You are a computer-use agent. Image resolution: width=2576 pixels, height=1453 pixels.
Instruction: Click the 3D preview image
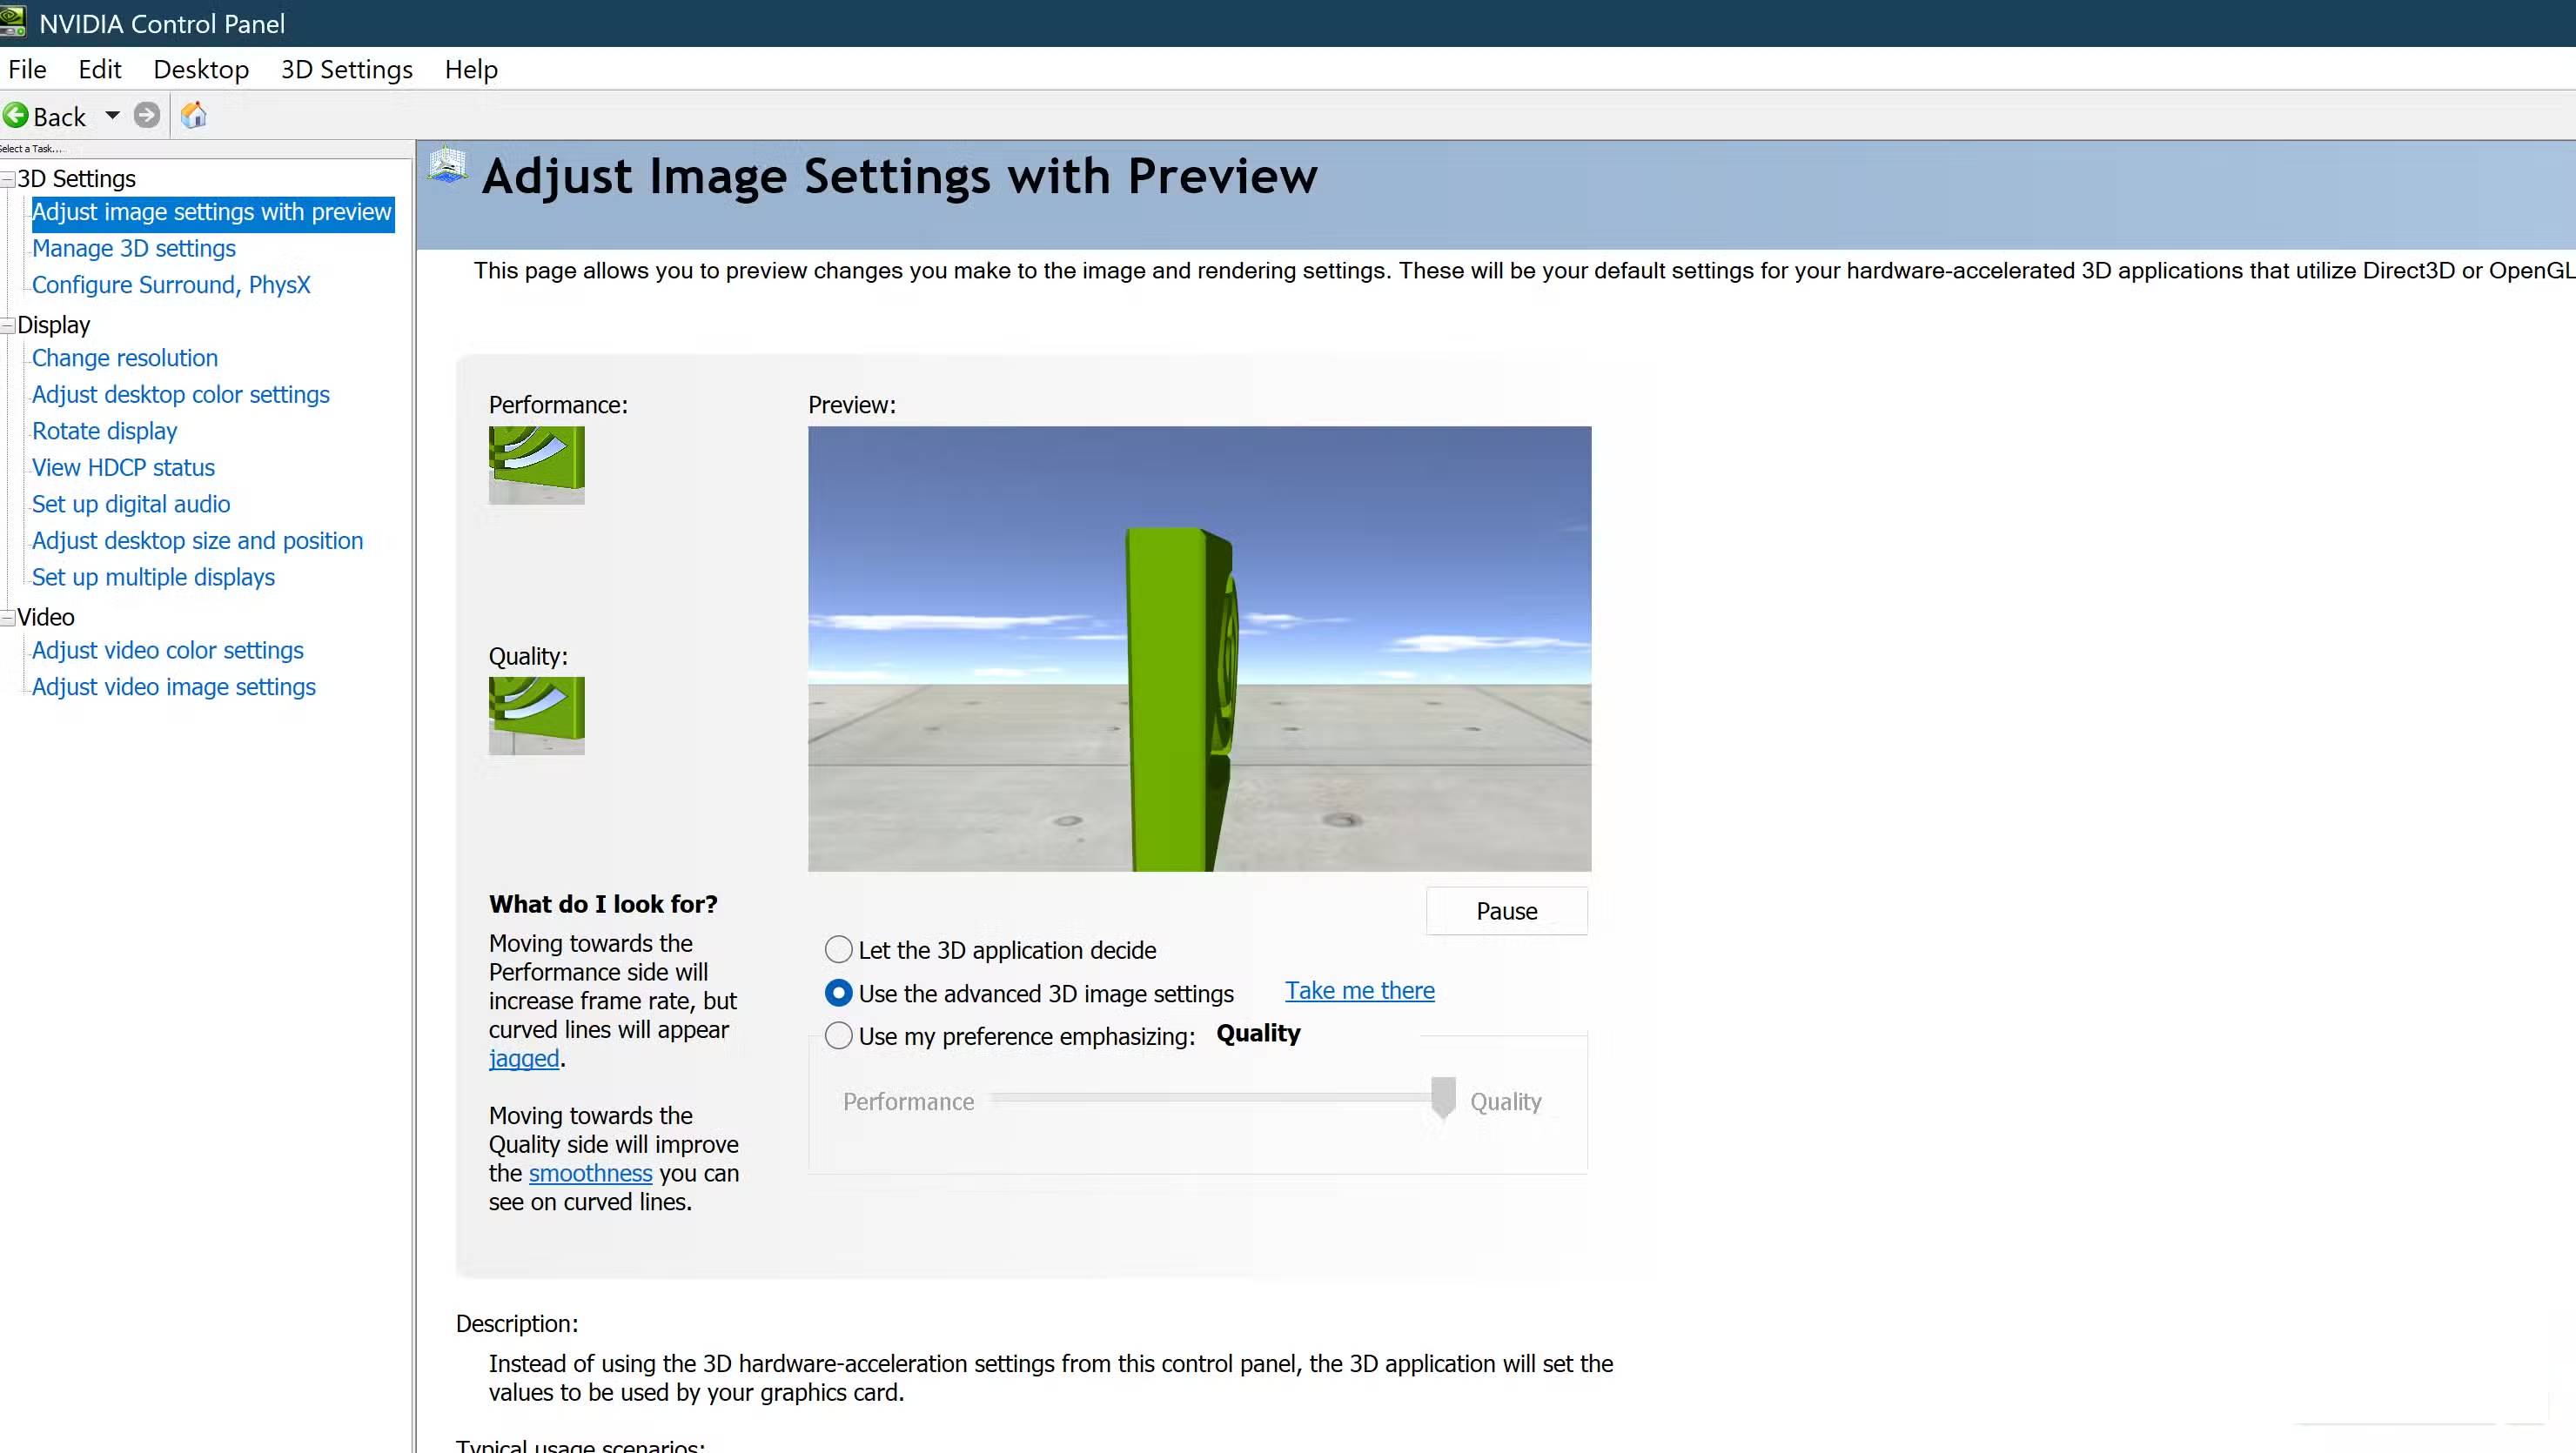(1199, 648)
